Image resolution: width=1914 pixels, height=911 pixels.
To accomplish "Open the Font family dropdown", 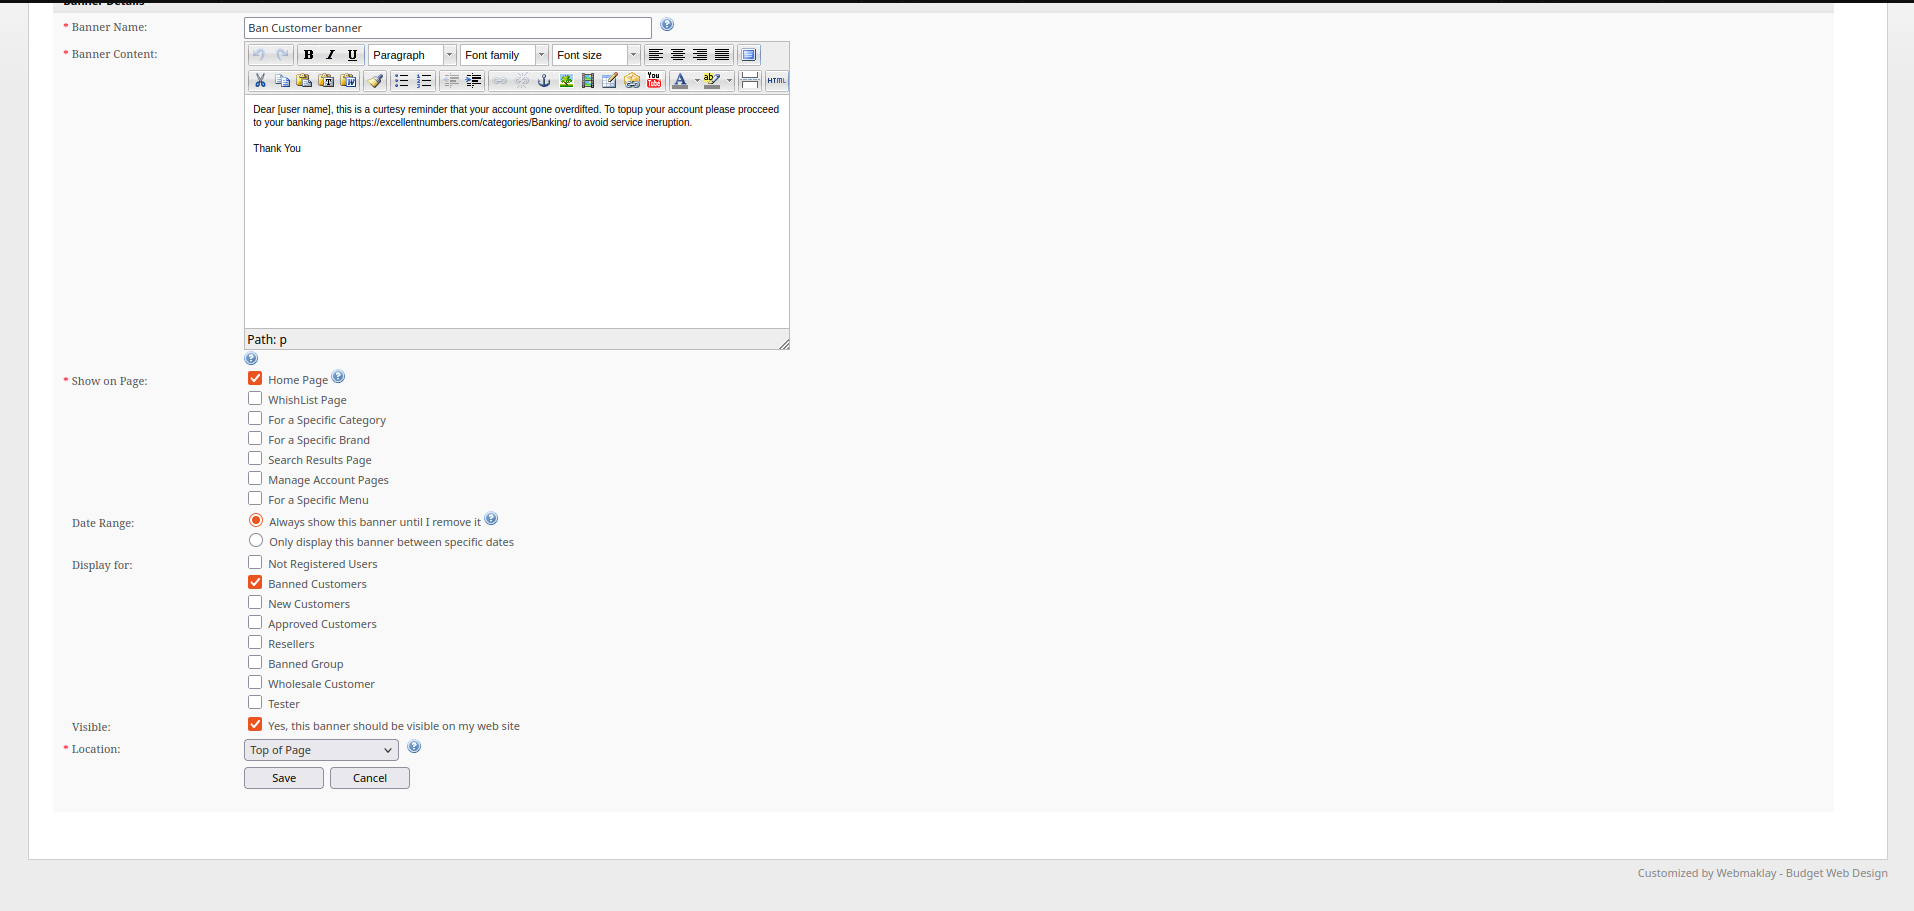I will pyautogui.click(x=504, y=55).
